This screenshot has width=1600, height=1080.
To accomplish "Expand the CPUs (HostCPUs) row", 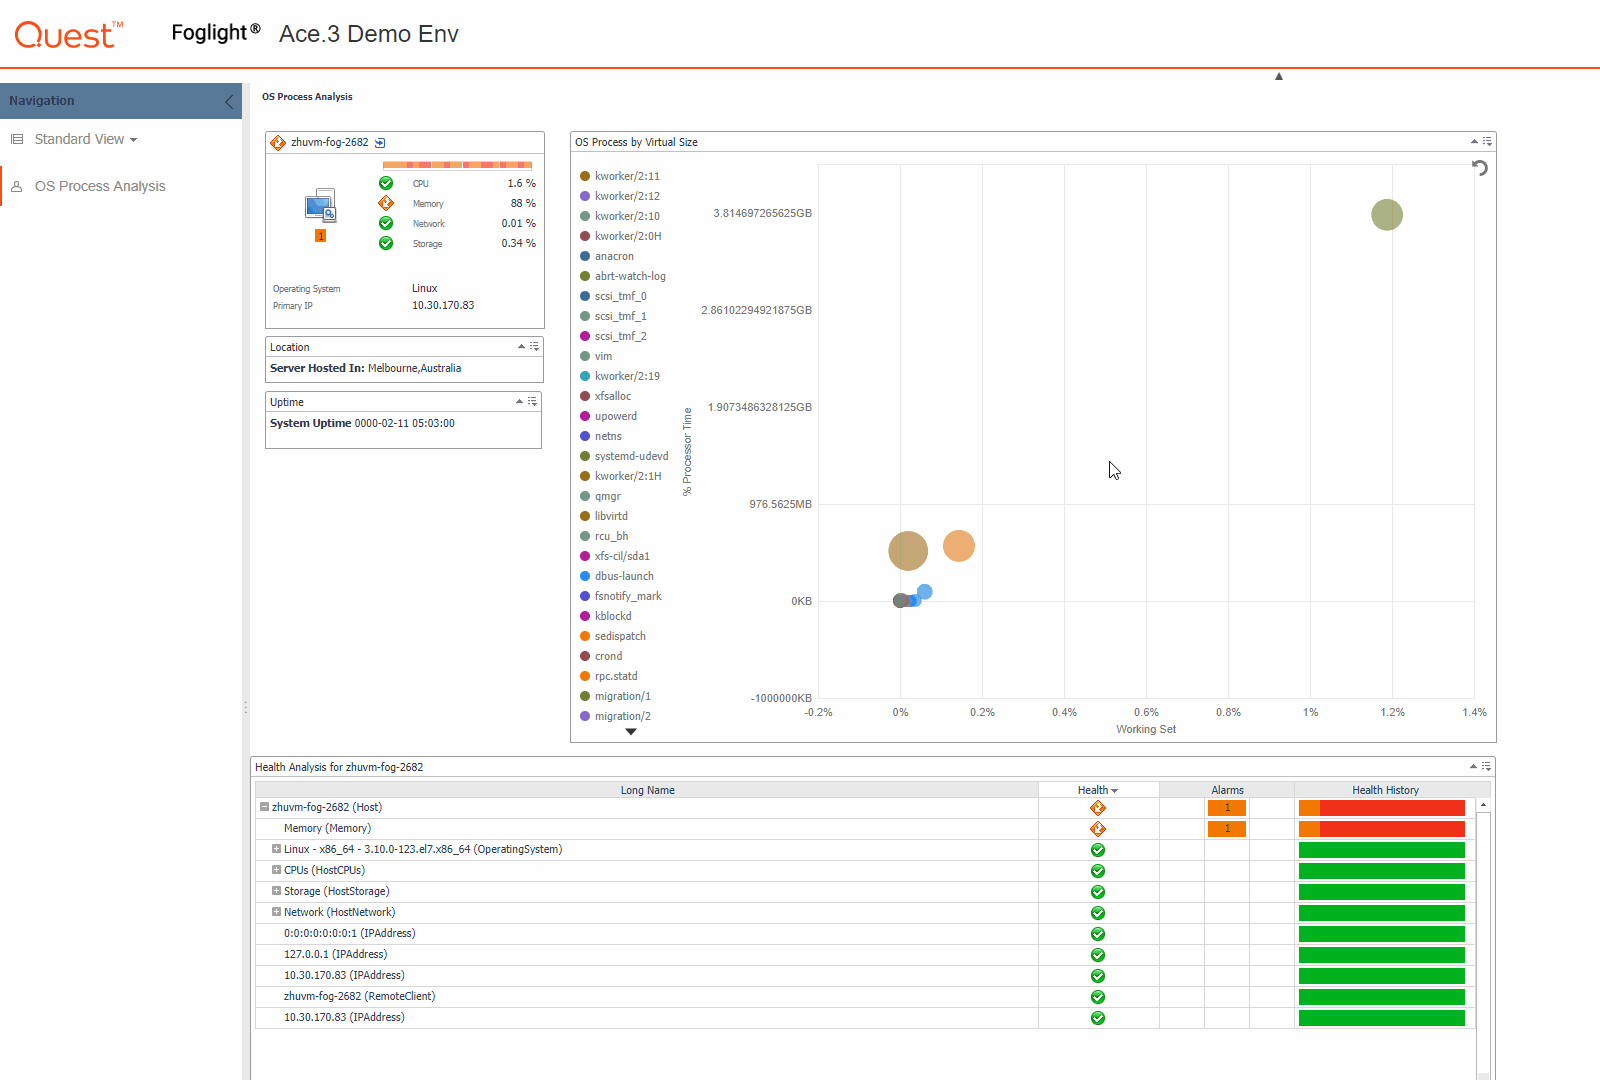I will click(276, 870).
